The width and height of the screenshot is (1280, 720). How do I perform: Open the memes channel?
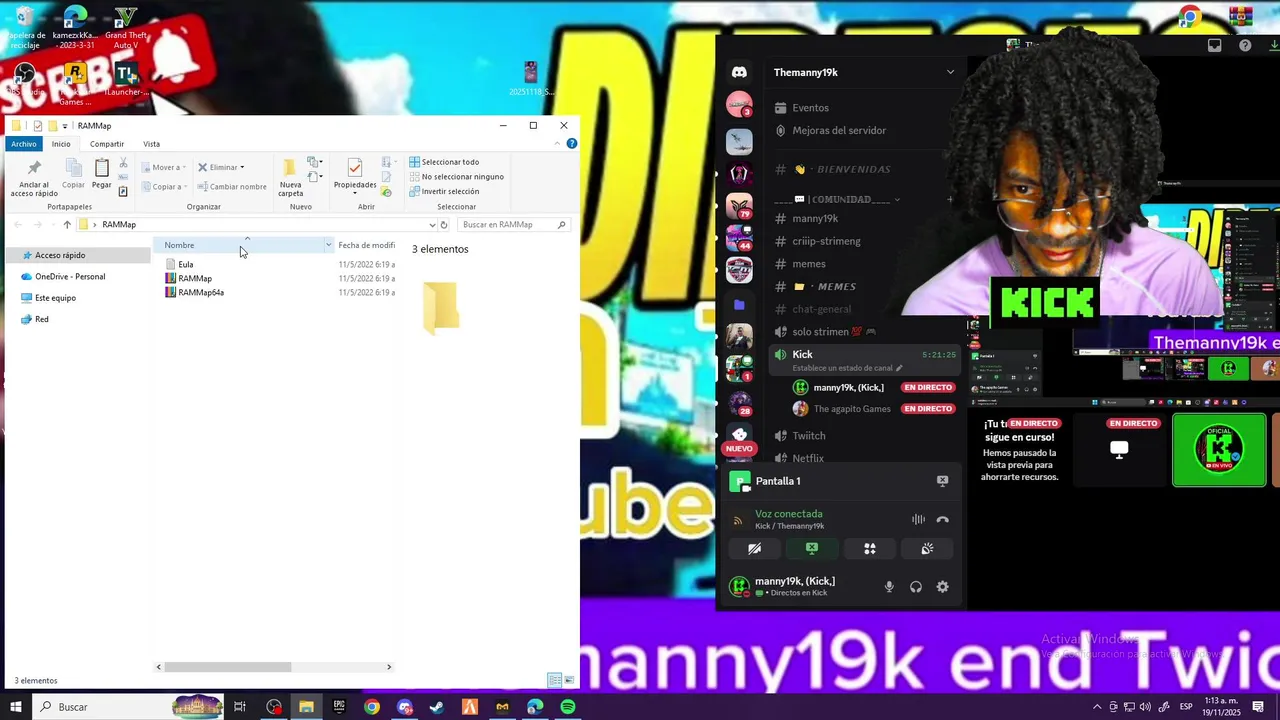pos(809,264)
